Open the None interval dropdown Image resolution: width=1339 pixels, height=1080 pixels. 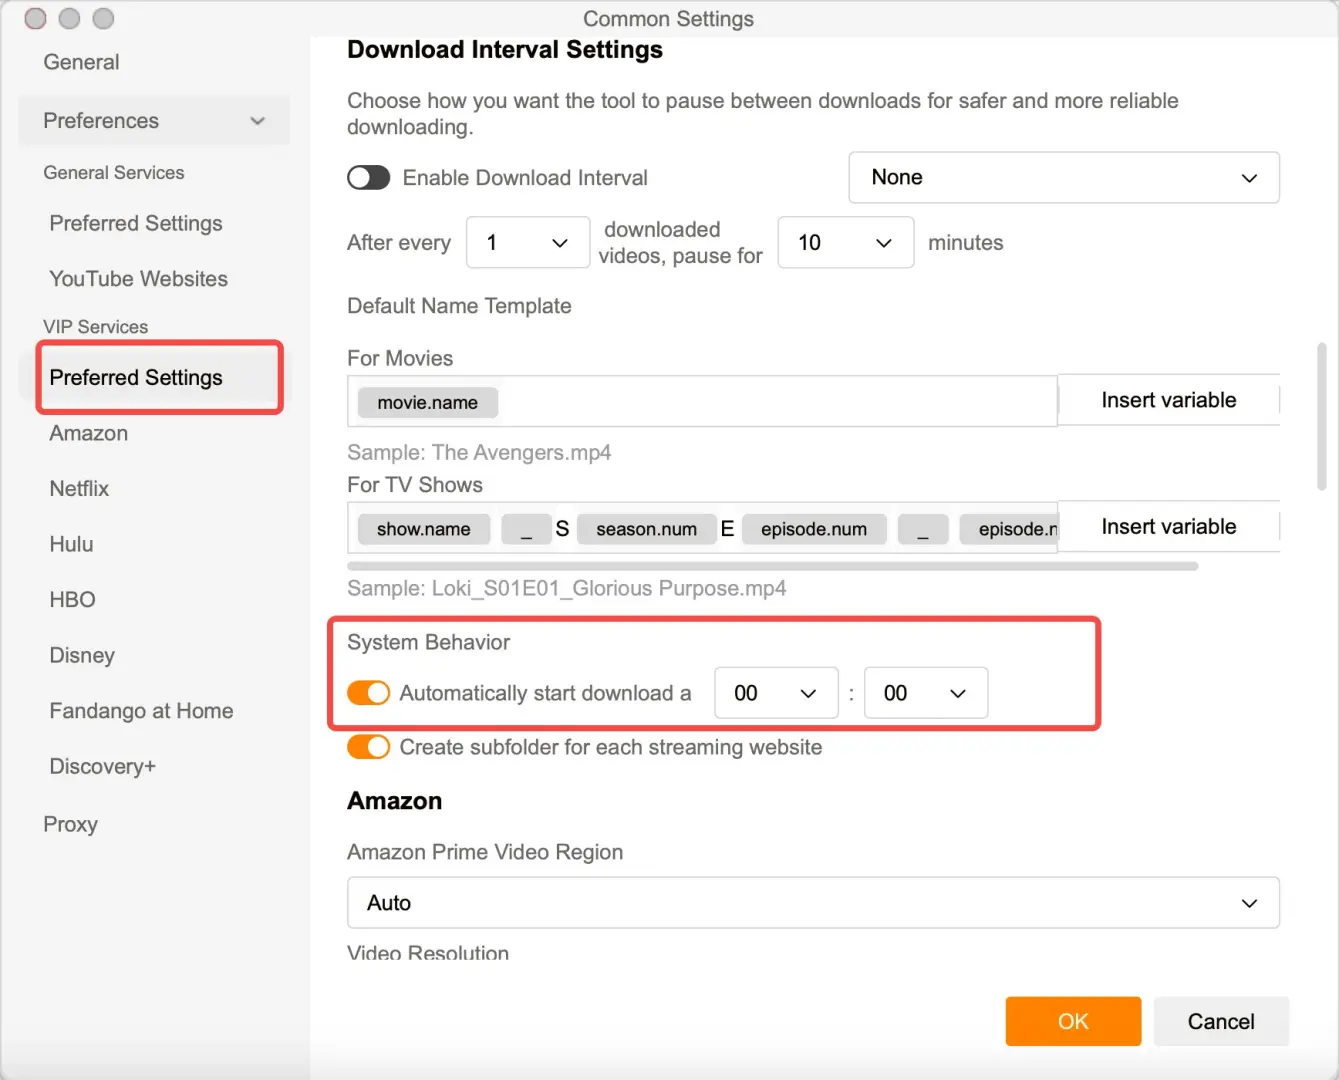pos(1064,178)
